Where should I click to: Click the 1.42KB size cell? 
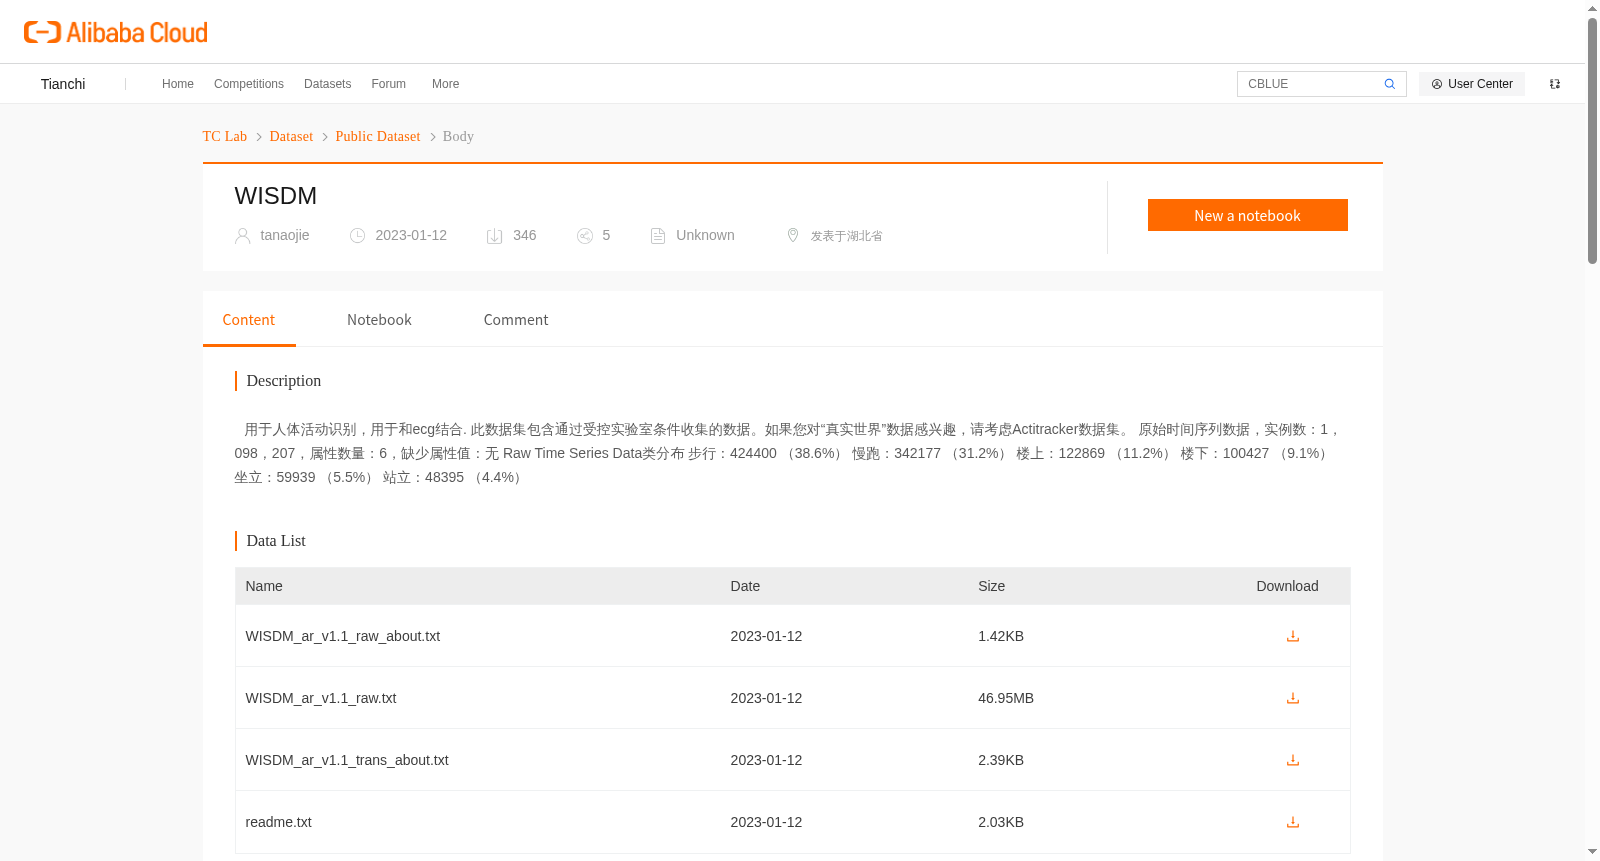click(x=1001, y=636)
